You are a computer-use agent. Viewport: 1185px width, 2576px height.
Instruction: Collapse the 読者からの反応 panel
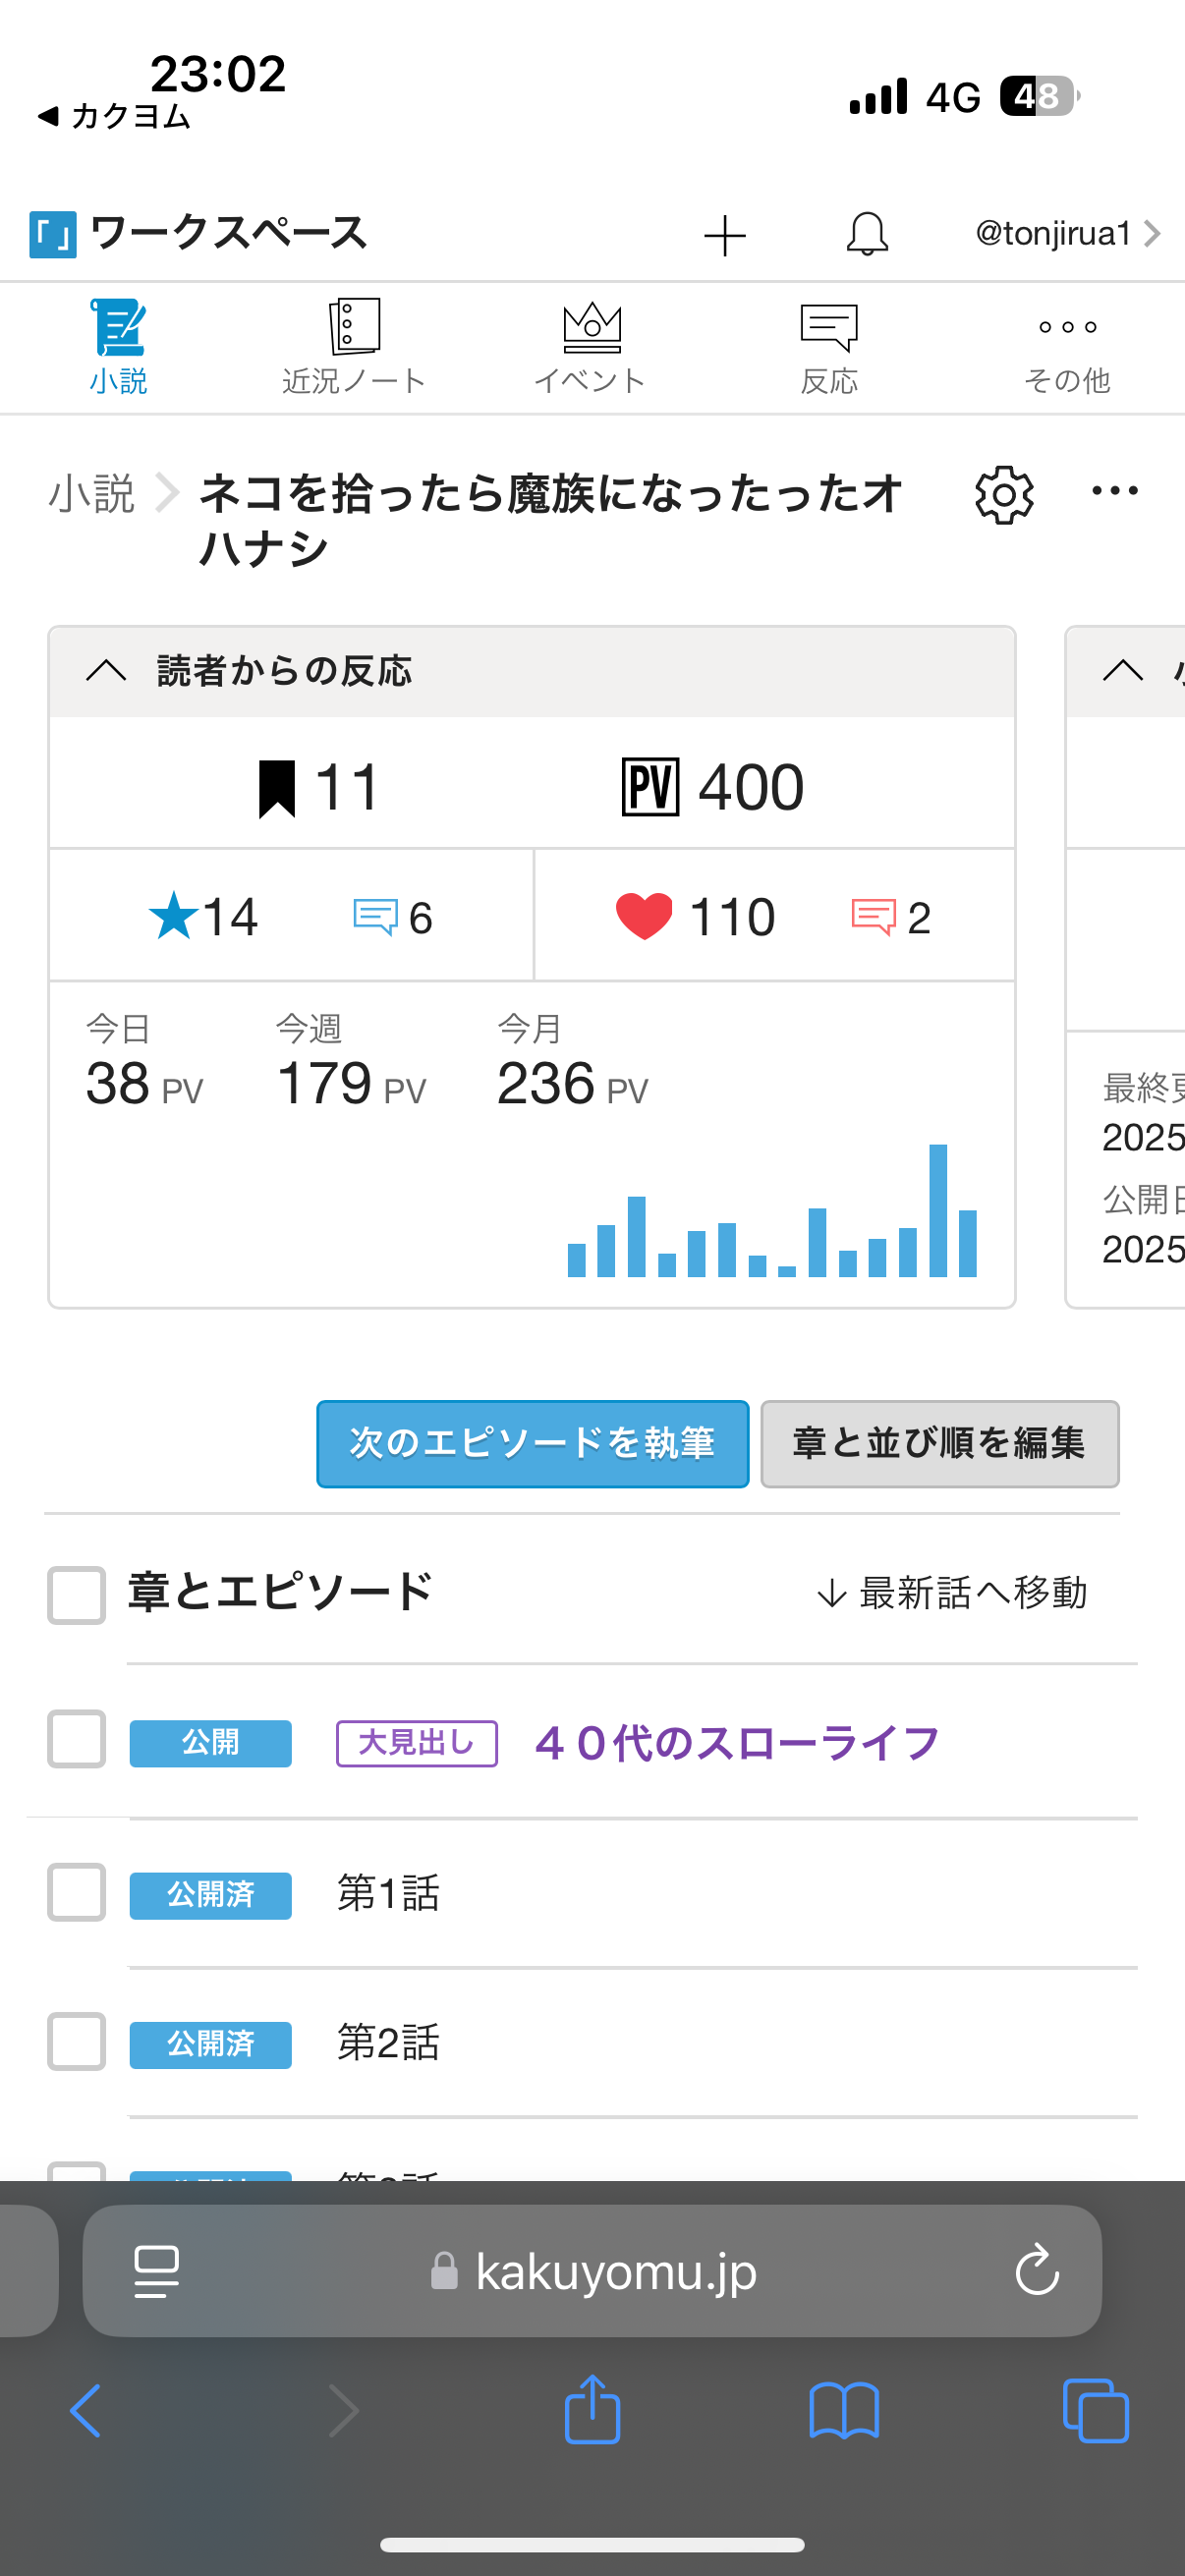[106, 671]
